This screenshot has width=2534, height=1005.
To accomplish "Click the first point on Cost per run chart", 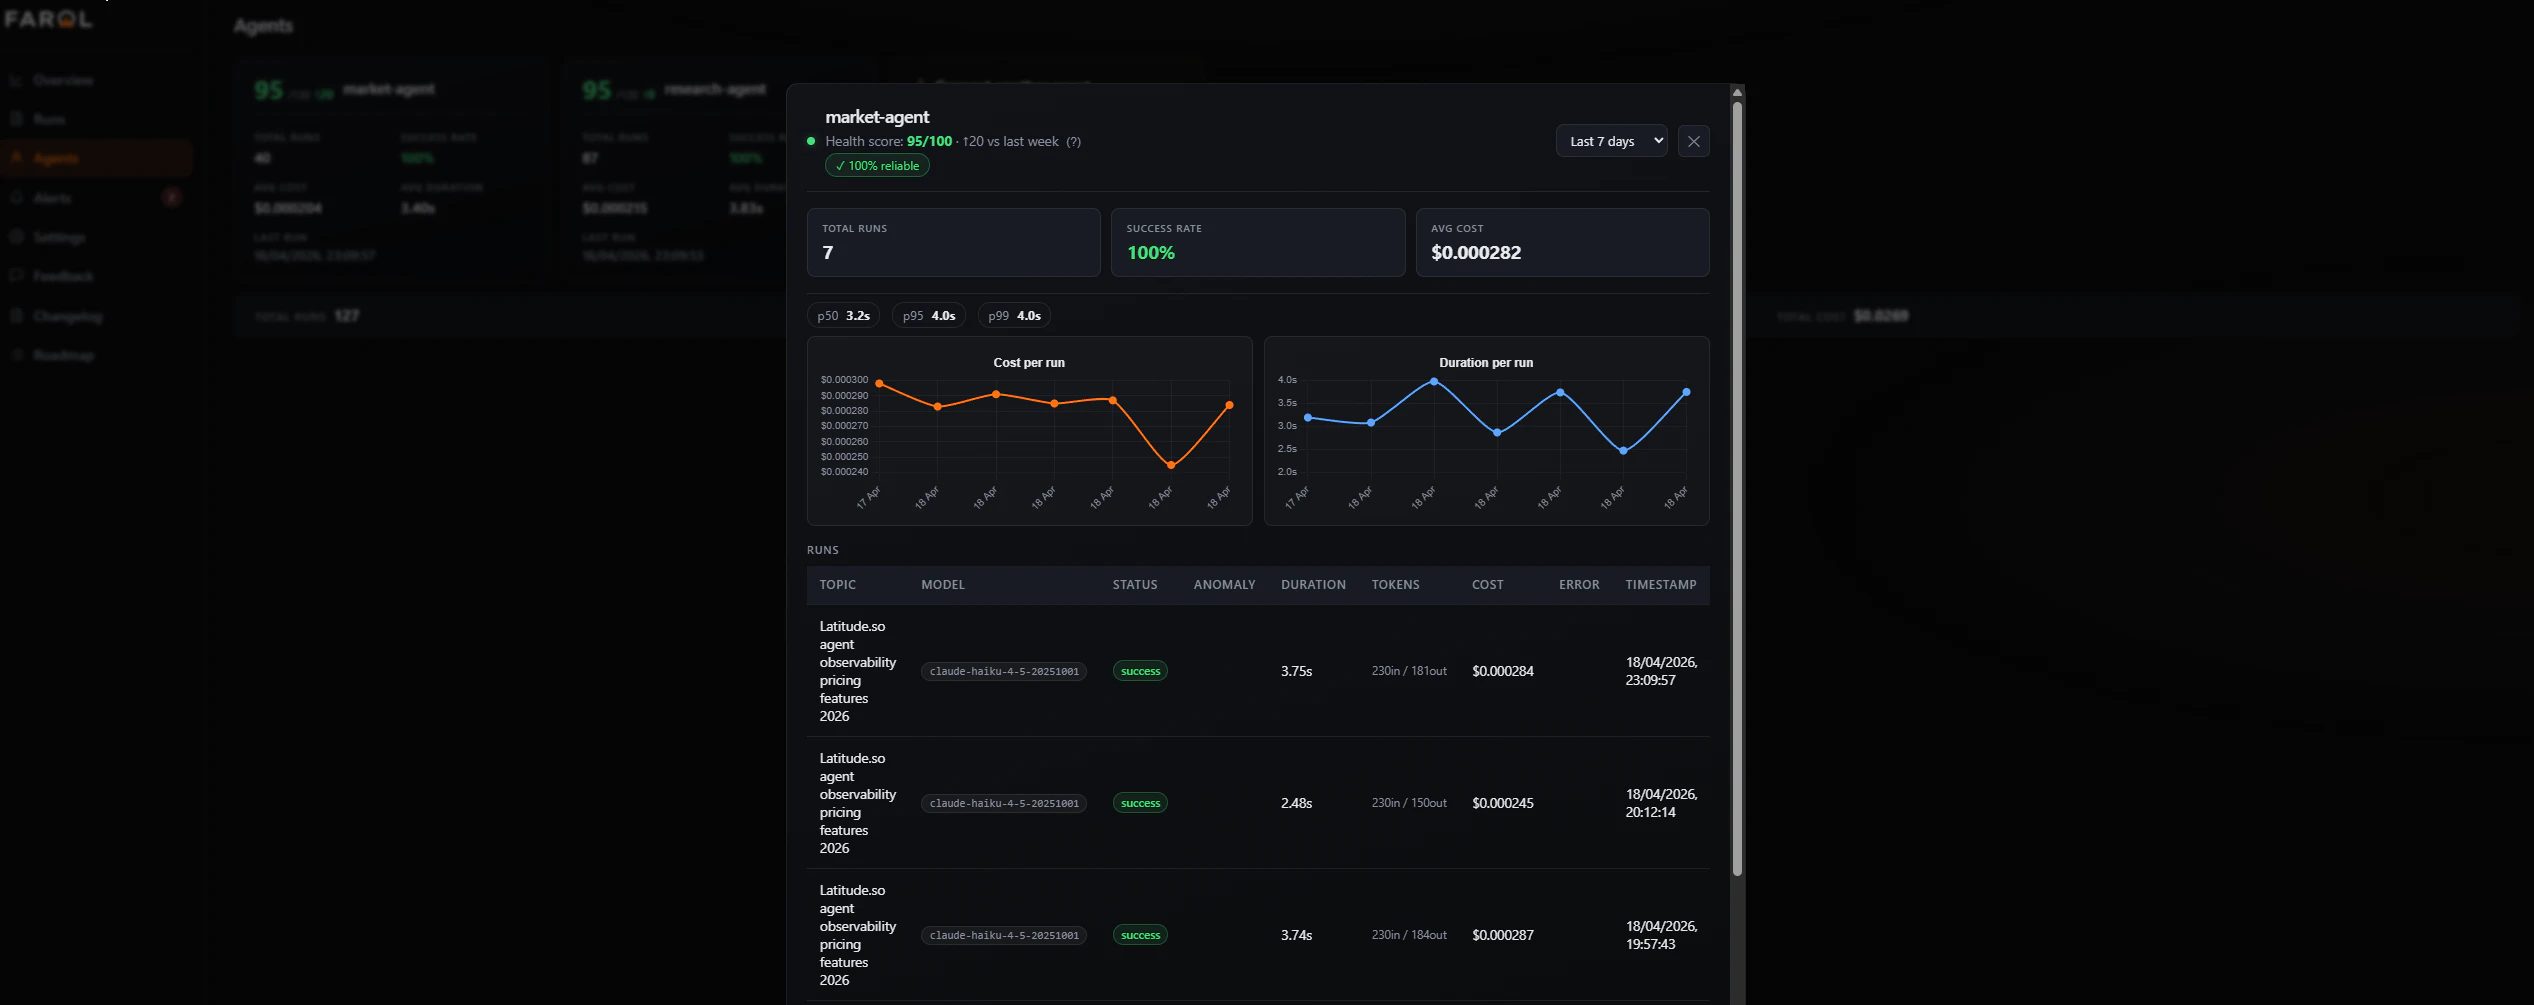I will 879,383.
